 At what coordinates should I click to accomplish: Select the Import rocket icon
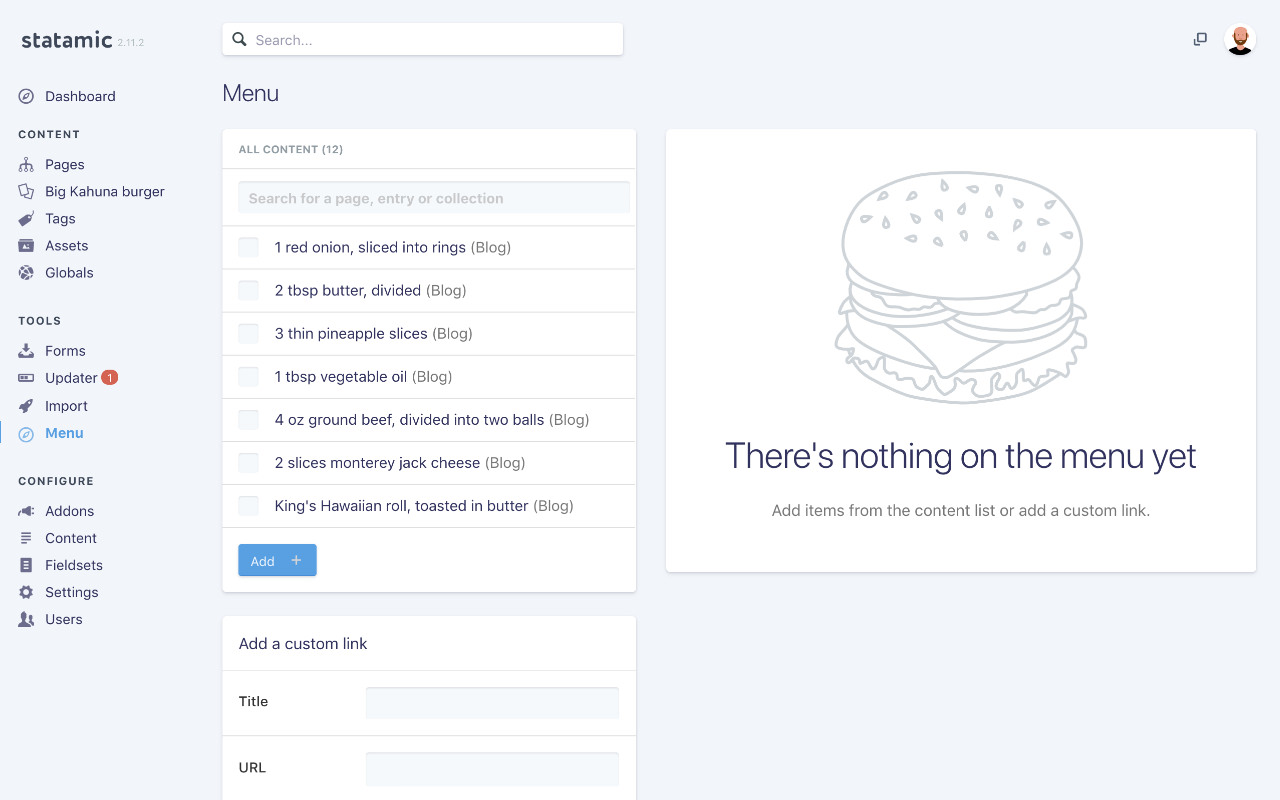coord(26,406)
